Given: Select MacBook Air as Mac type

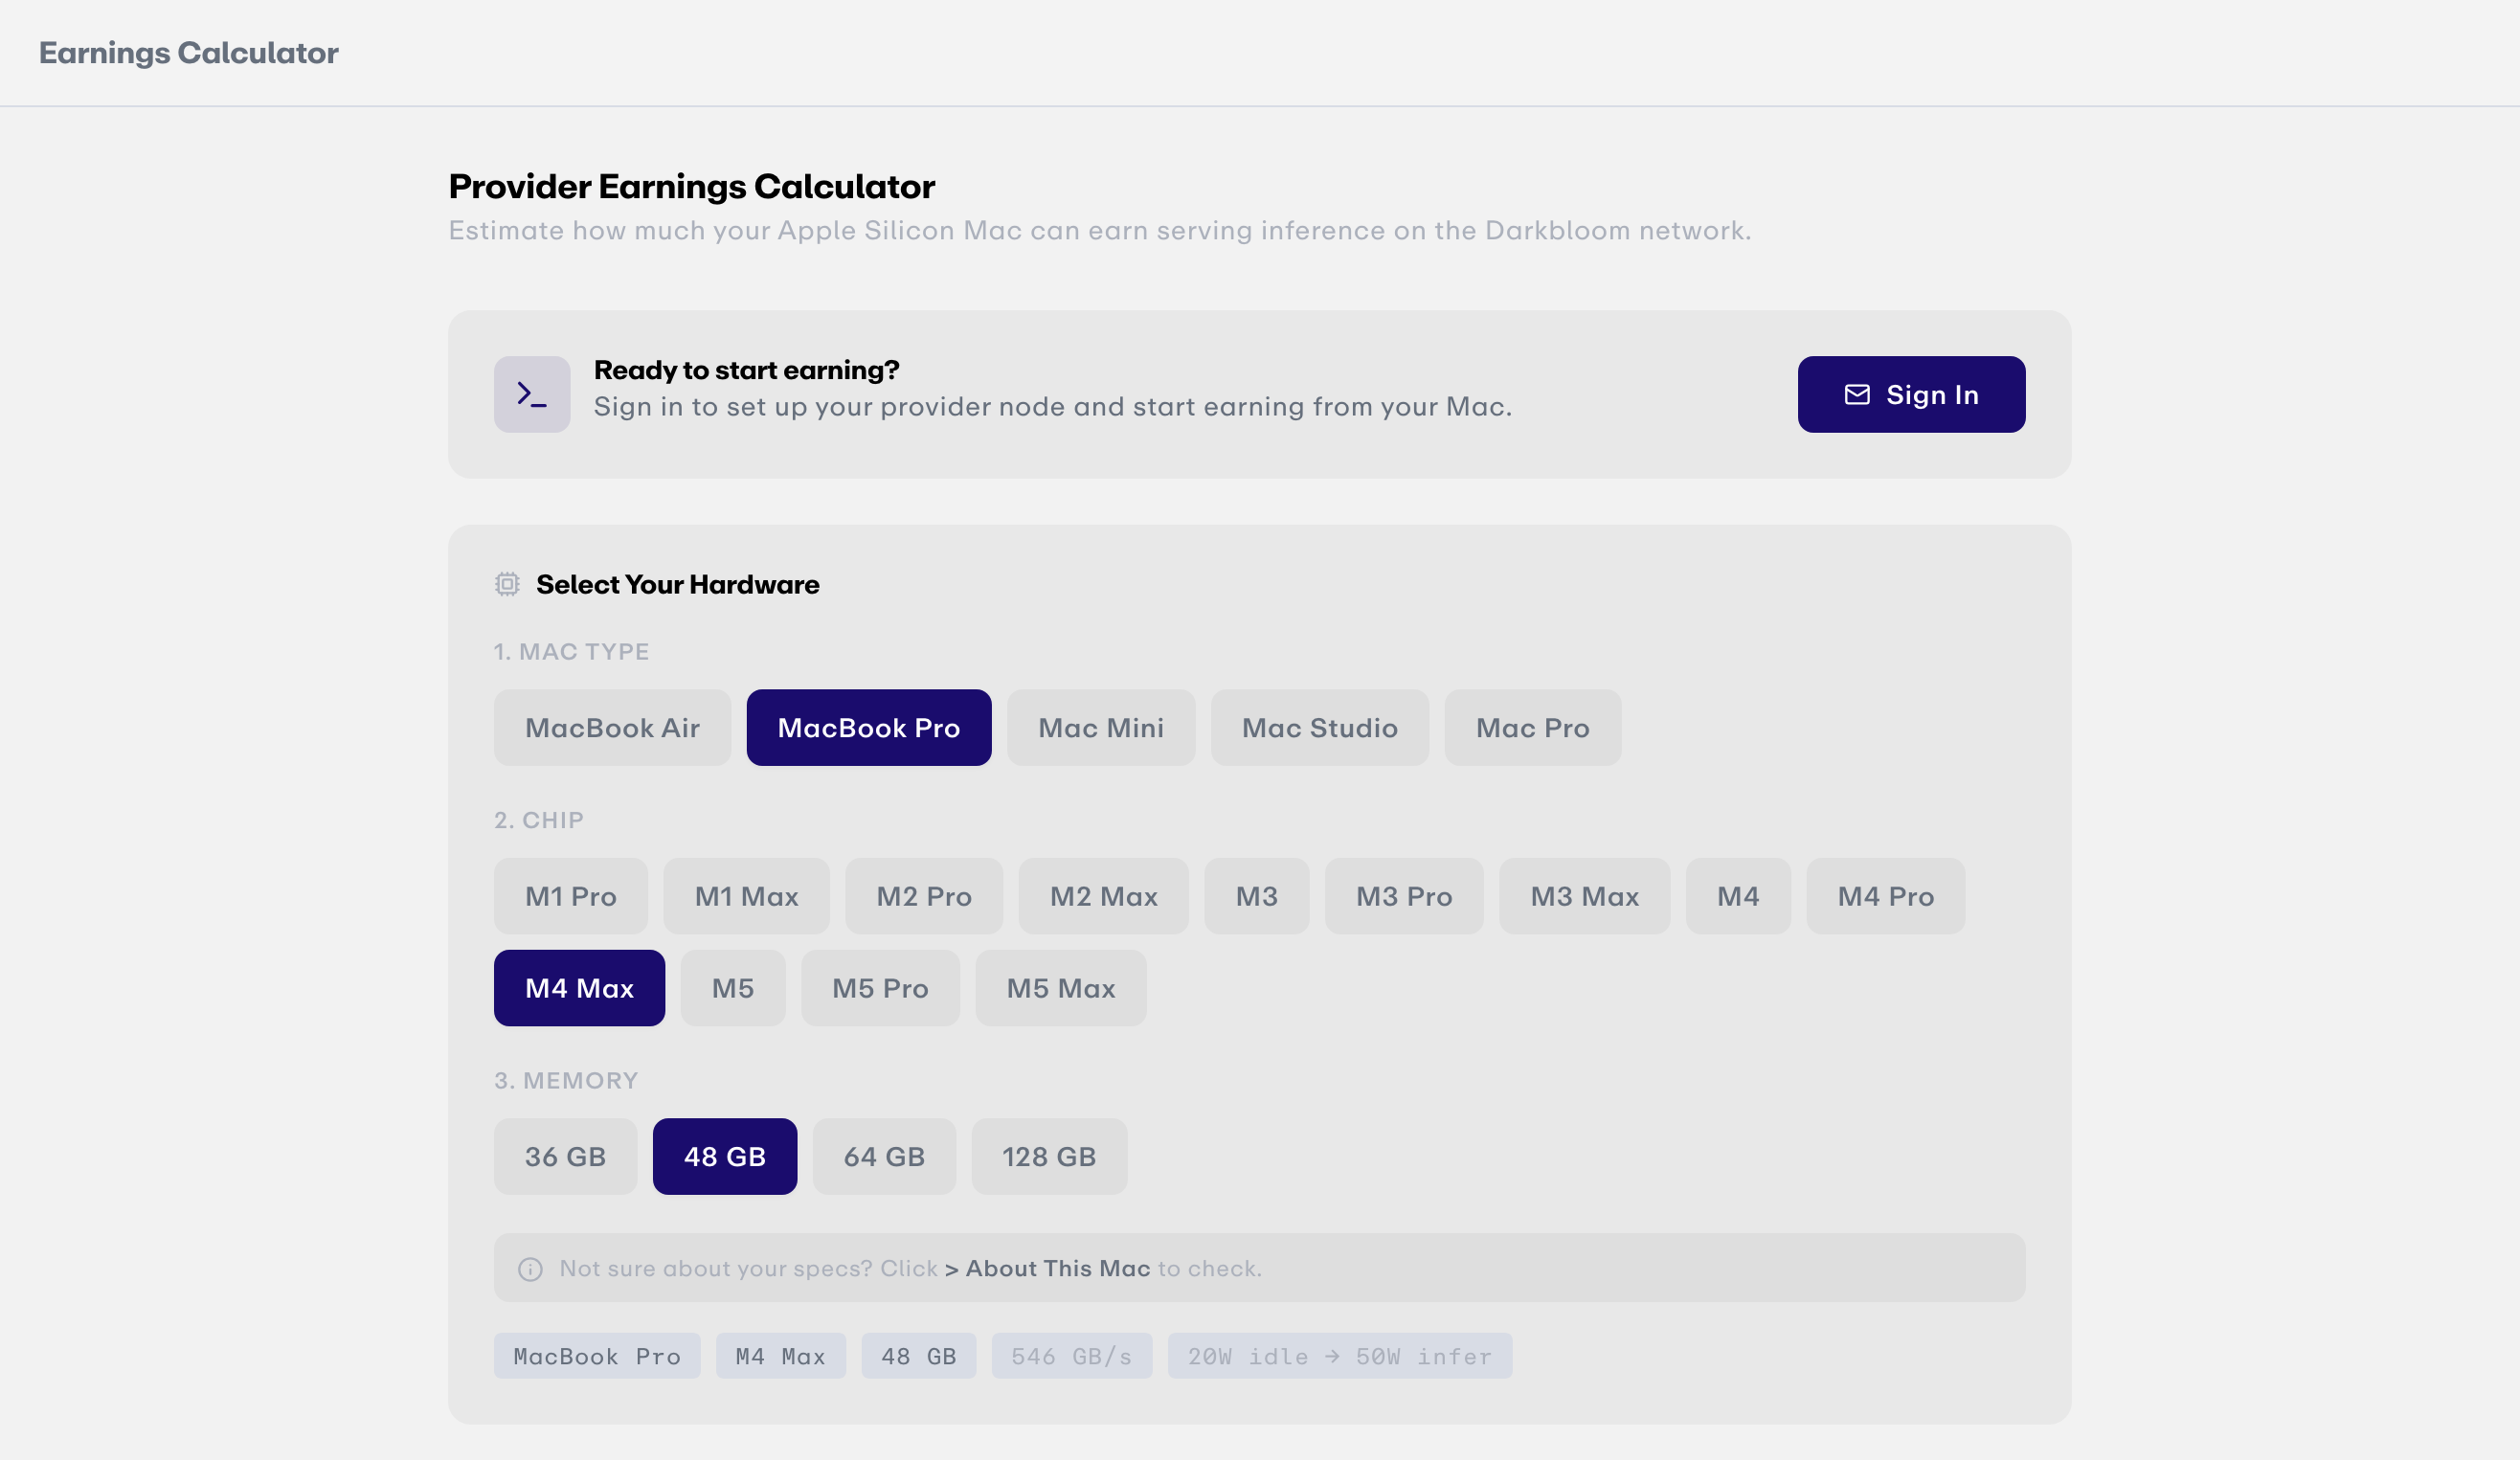Looking at the screenshot, I should (x=612, y=728).
